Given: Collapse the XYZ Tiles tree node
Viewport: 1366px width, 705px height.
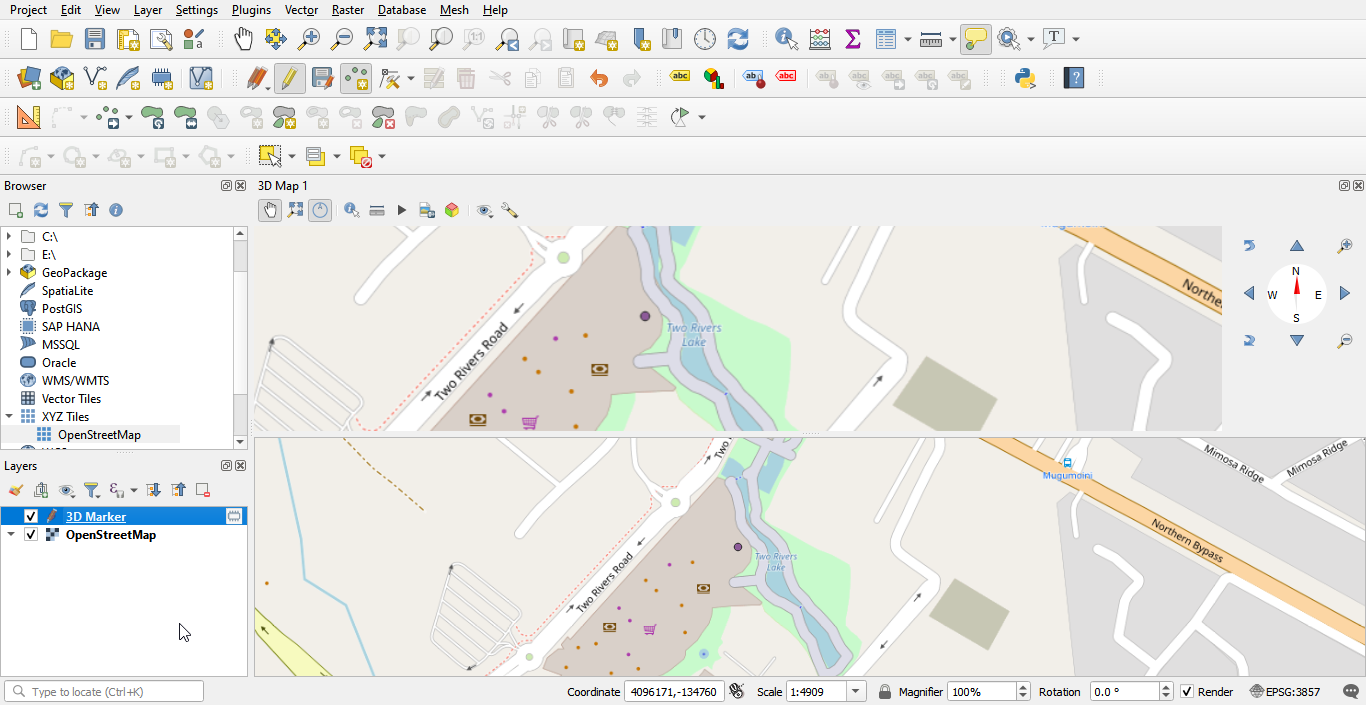Looking at the screenshot, I should point(9,417).
